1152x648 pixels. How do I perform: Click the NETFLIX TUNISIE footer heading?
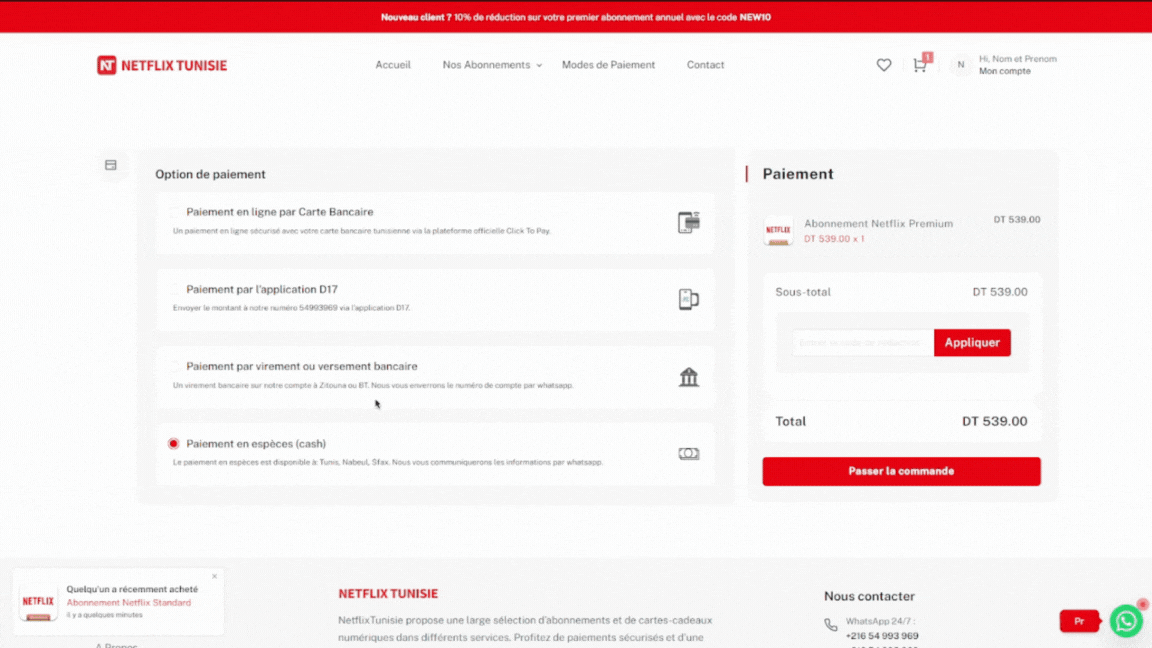click(x=388, y=594)
